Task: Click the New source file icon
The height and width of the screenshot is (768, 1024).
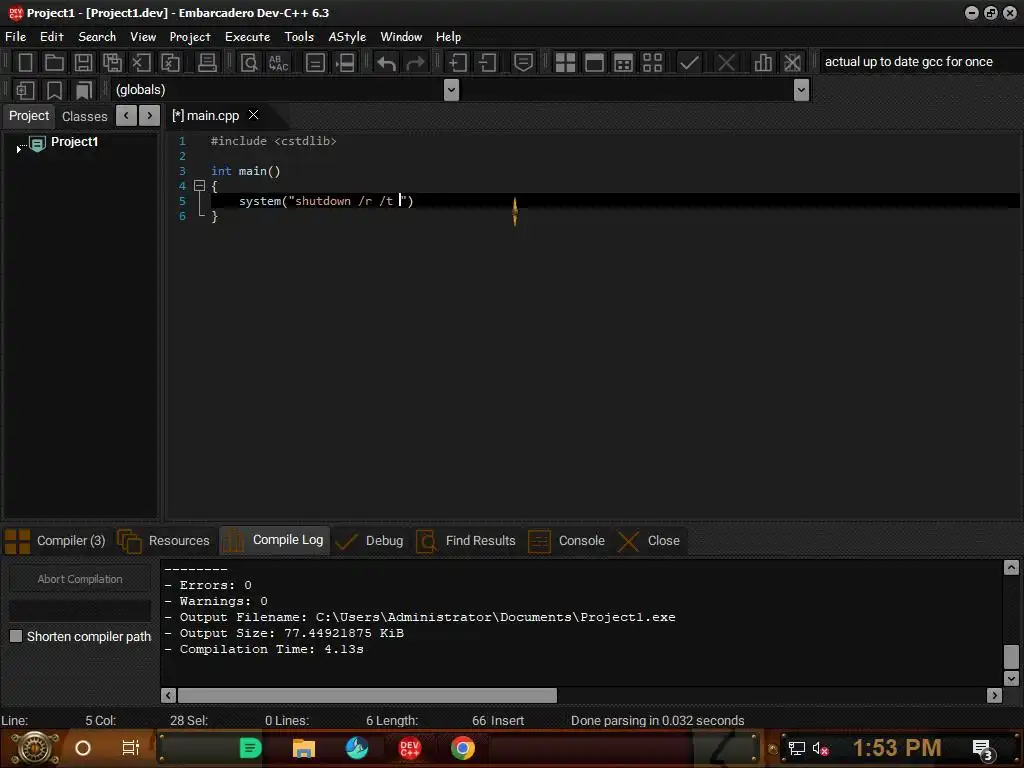Action: pos(25,63)
